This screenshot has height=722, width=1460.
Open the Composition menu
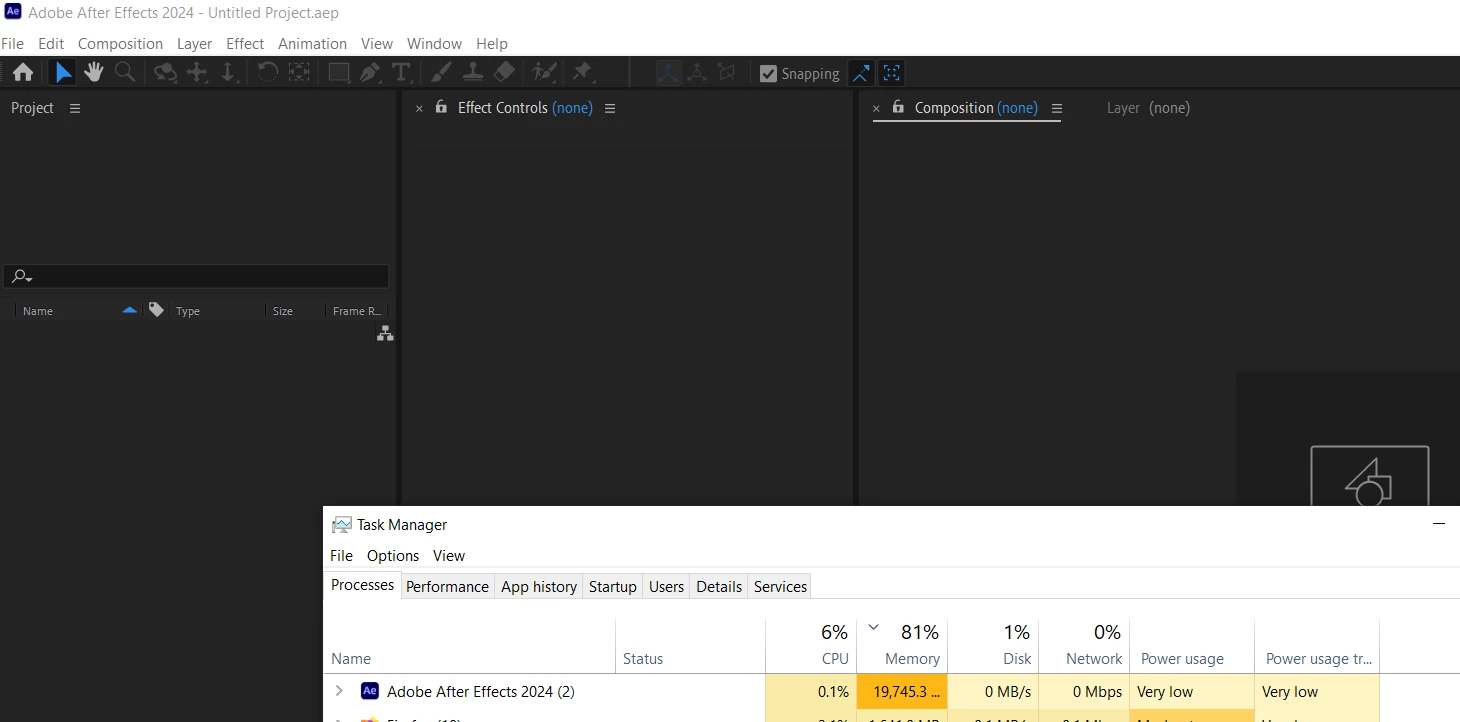[120, 44]
